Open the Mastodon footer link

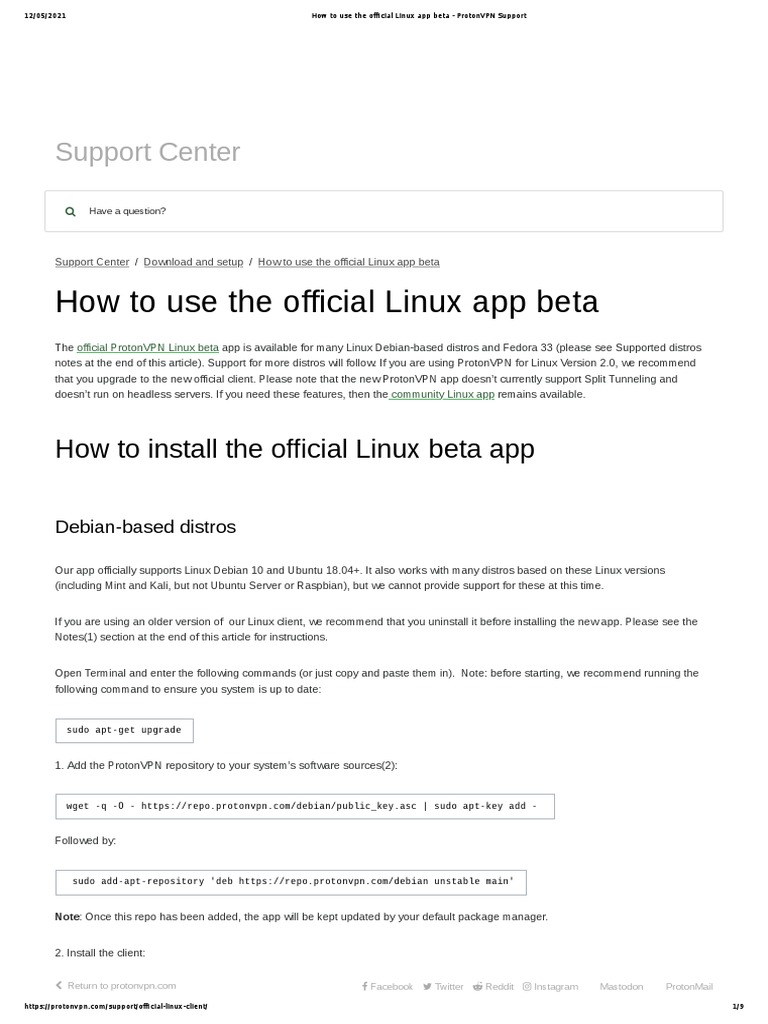tap(621, 986)
